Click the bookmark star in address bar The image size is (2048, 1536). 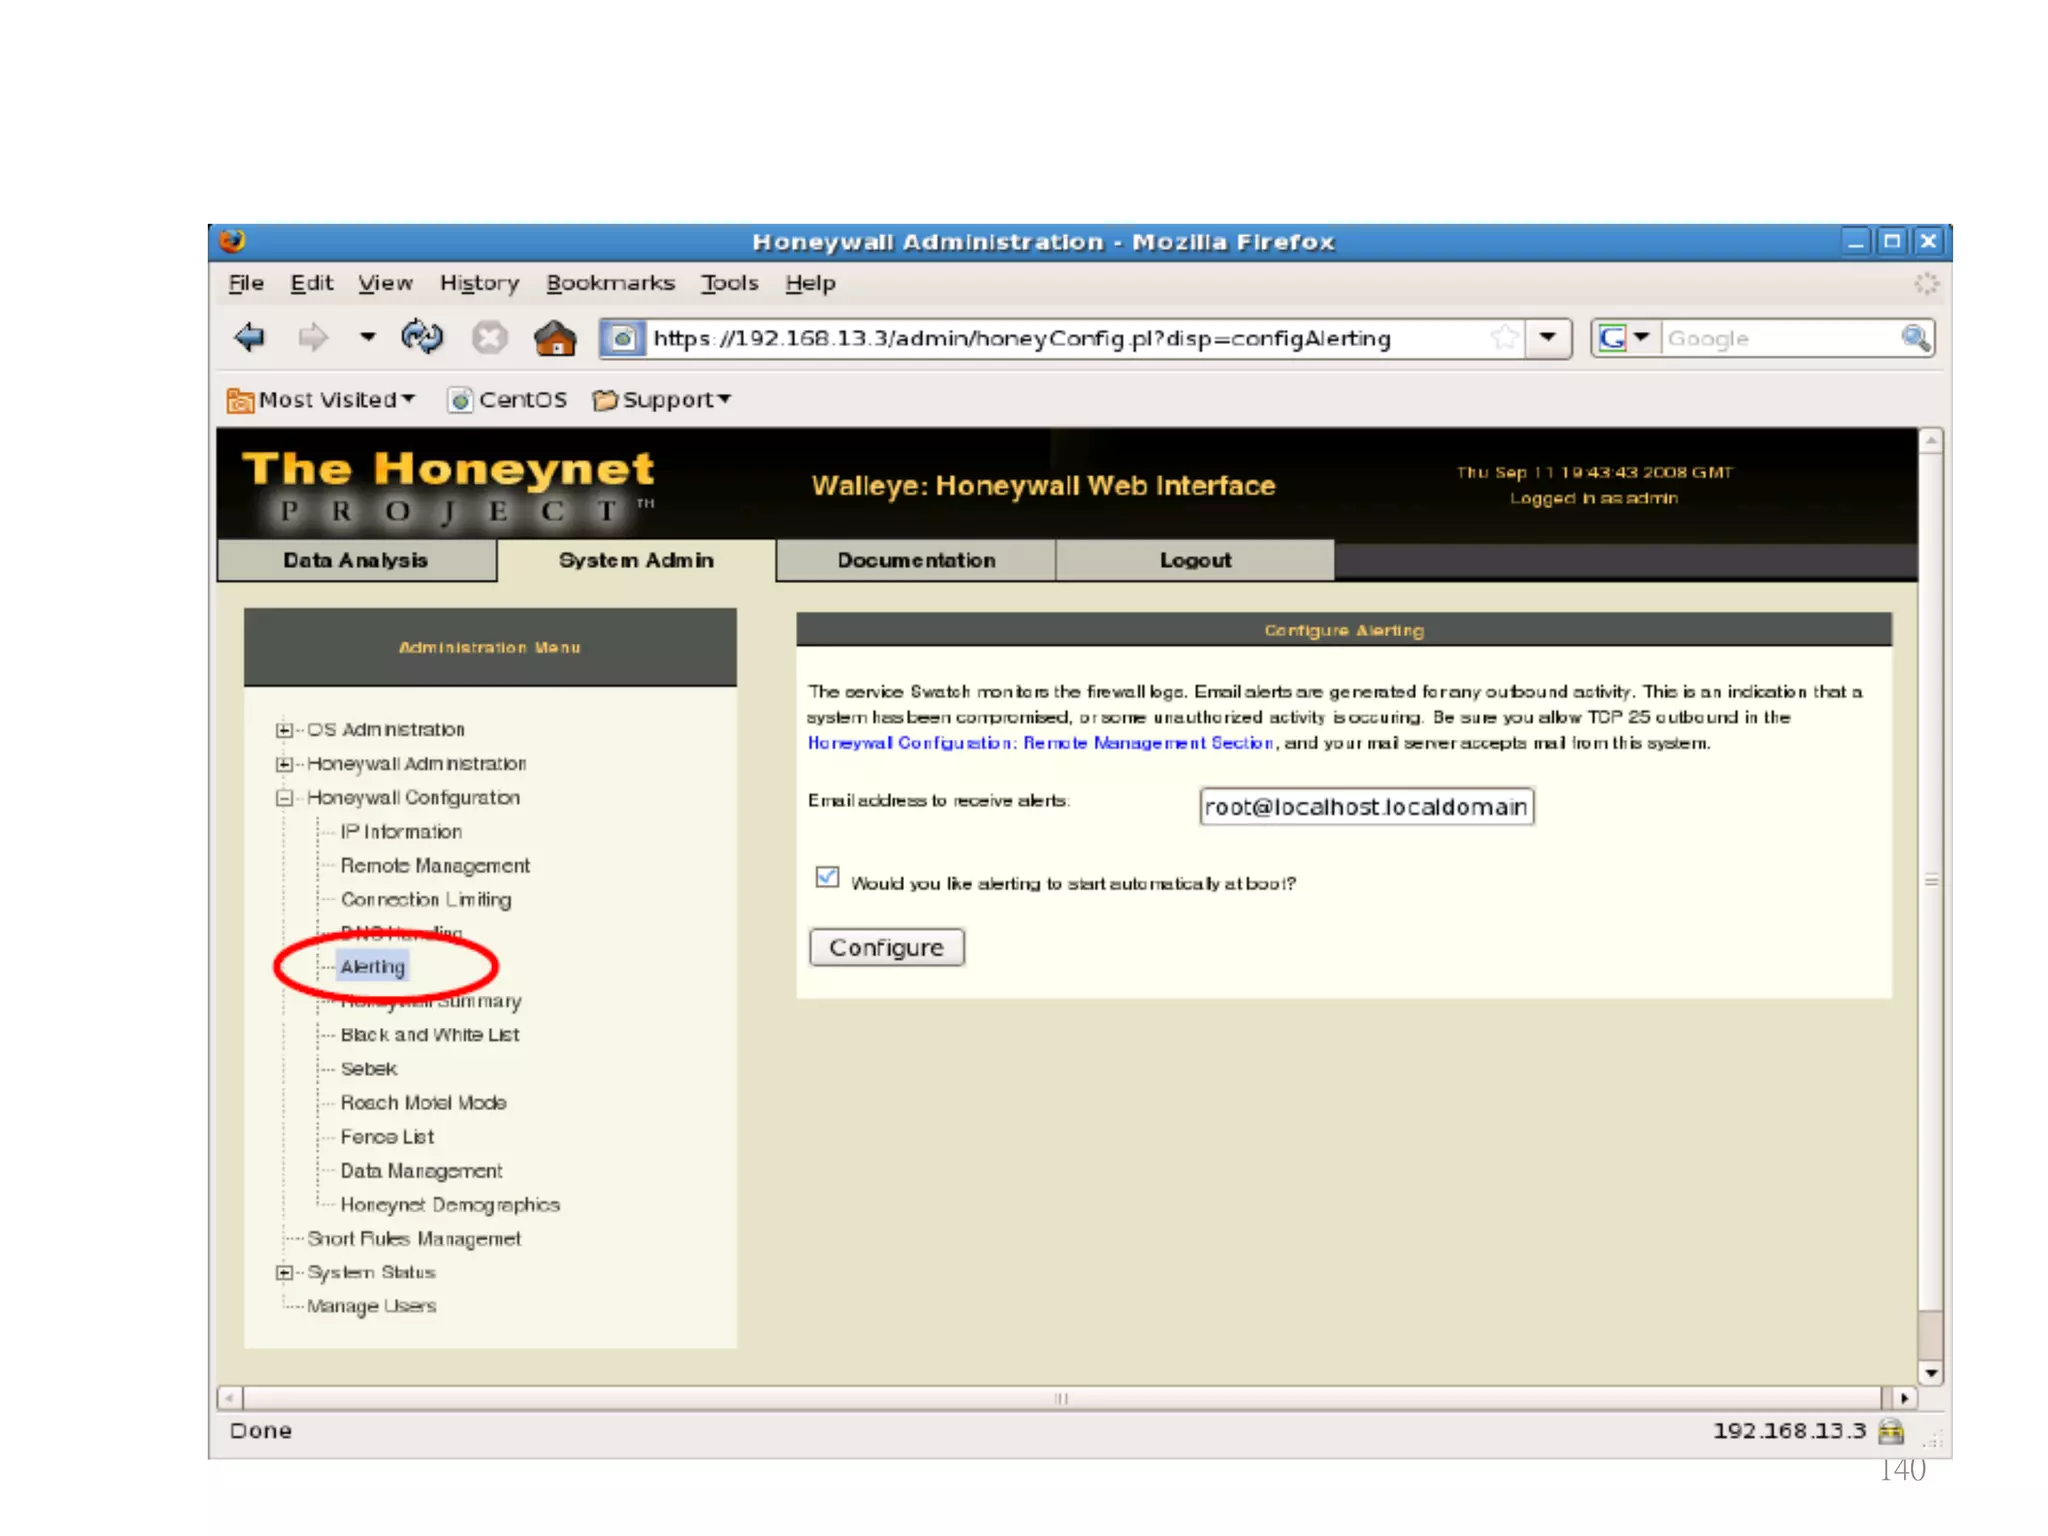pos(1504,338)
